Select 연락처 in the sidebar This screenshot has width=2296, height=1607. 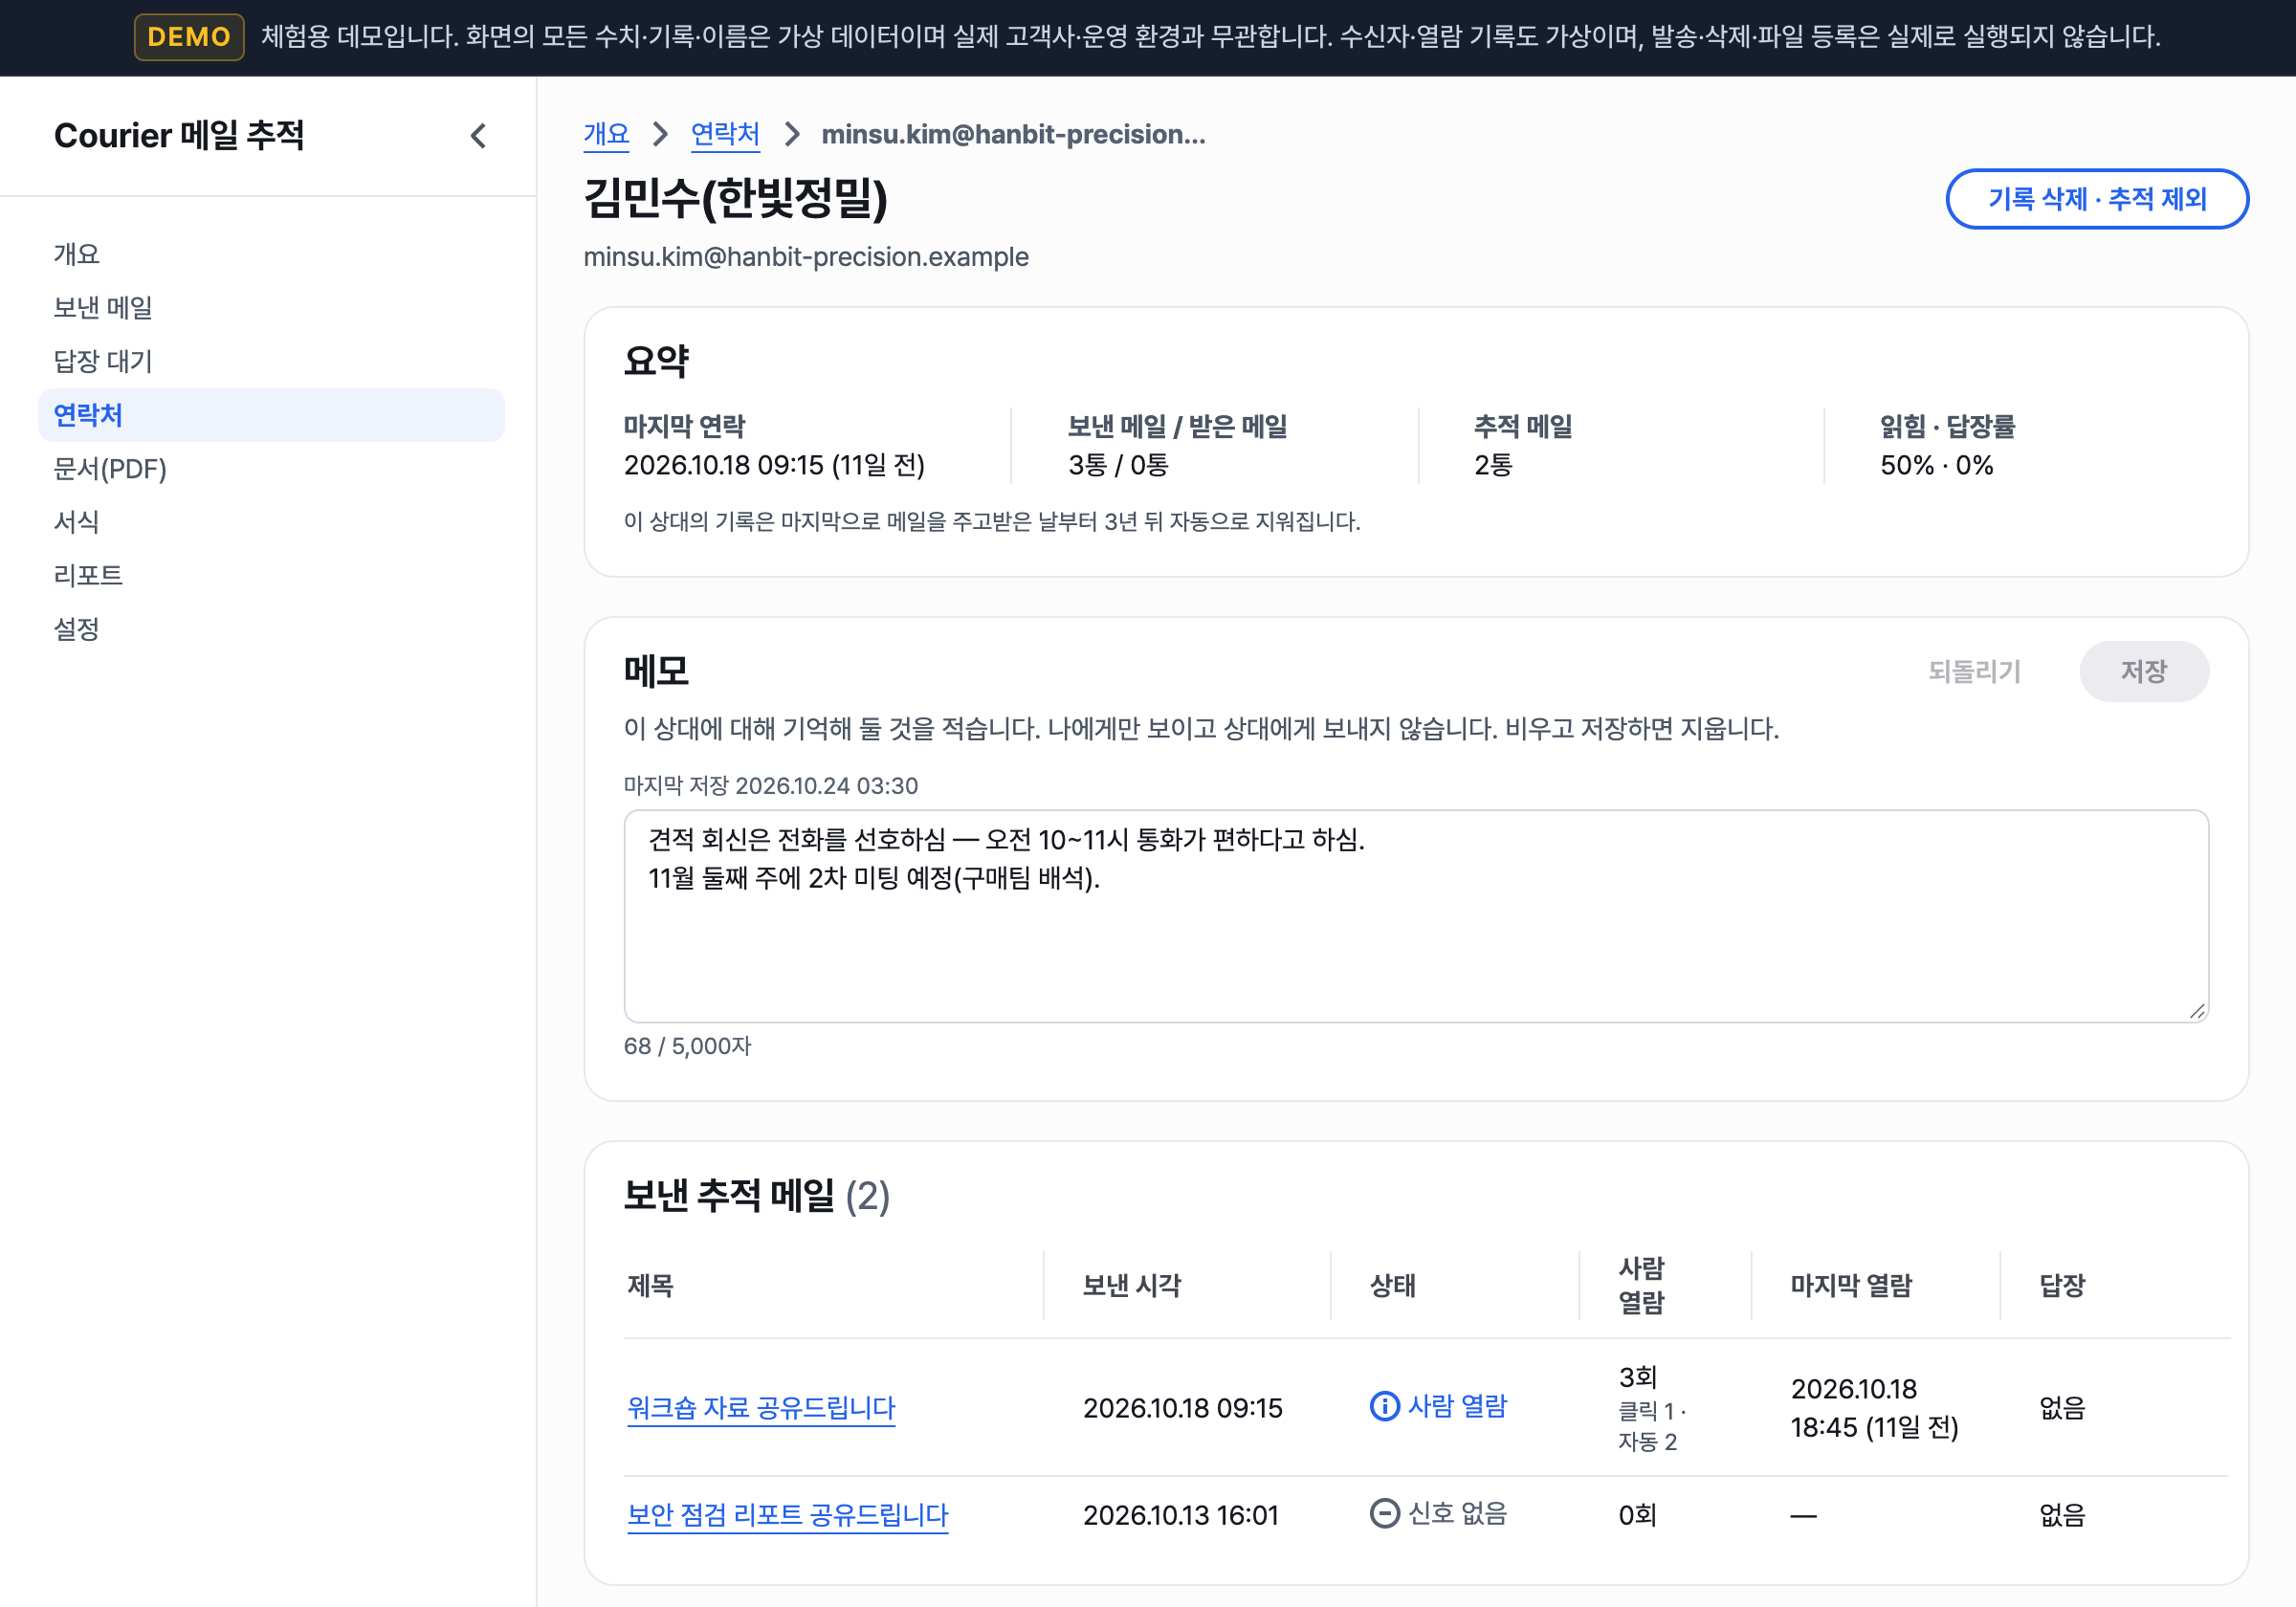[271, 415]
